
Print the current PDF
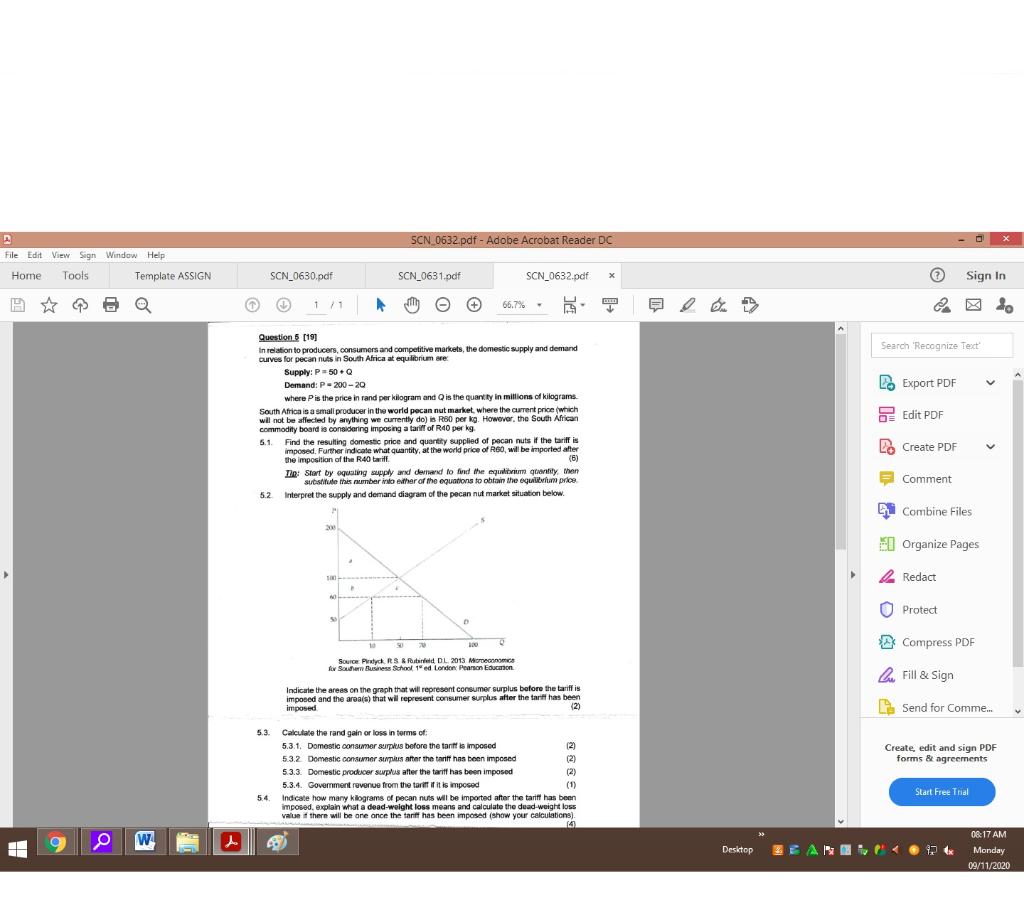tap(111, 305)
